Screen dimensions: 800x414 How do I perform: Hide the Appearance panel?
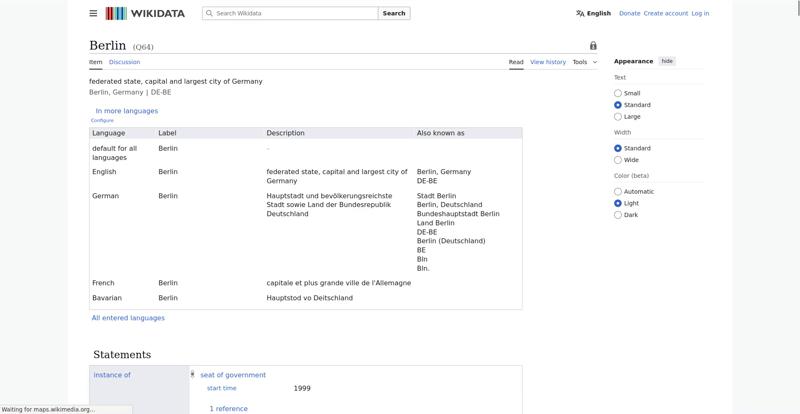pyautogui.click(x=667, y=61)
